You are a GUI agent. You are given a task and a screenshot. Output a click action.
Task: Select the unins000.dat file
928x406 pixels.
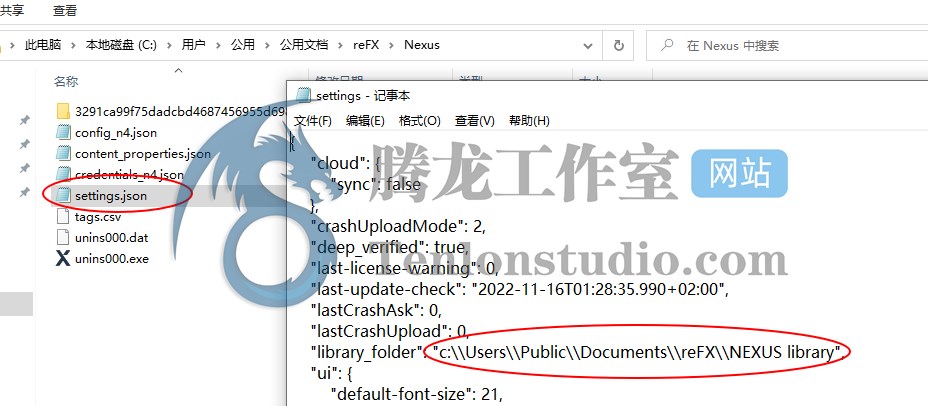pos(111,238)
